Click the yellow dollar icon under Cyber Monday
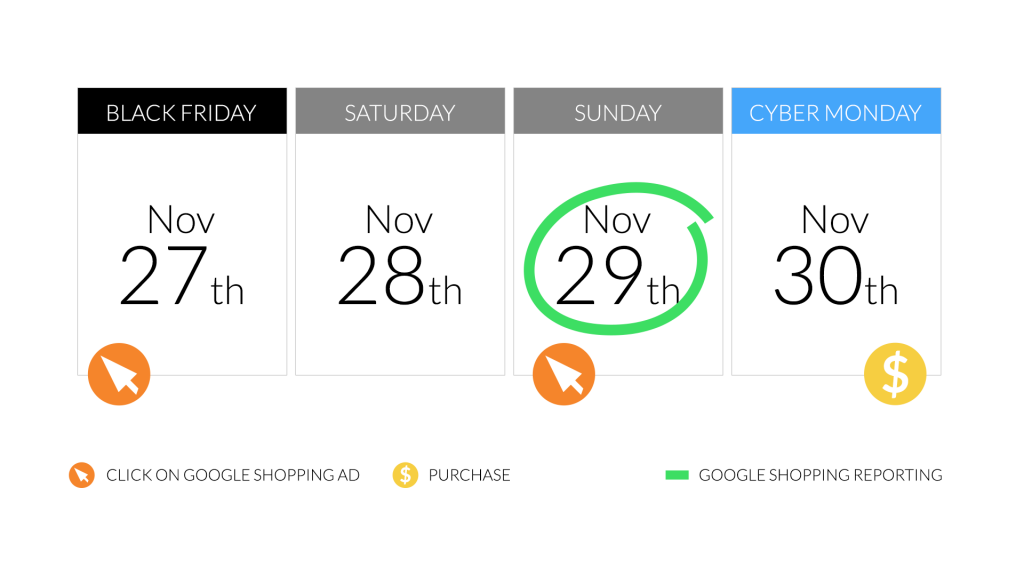Screen dimensions: 1024x576 click(x=895, y=374)
